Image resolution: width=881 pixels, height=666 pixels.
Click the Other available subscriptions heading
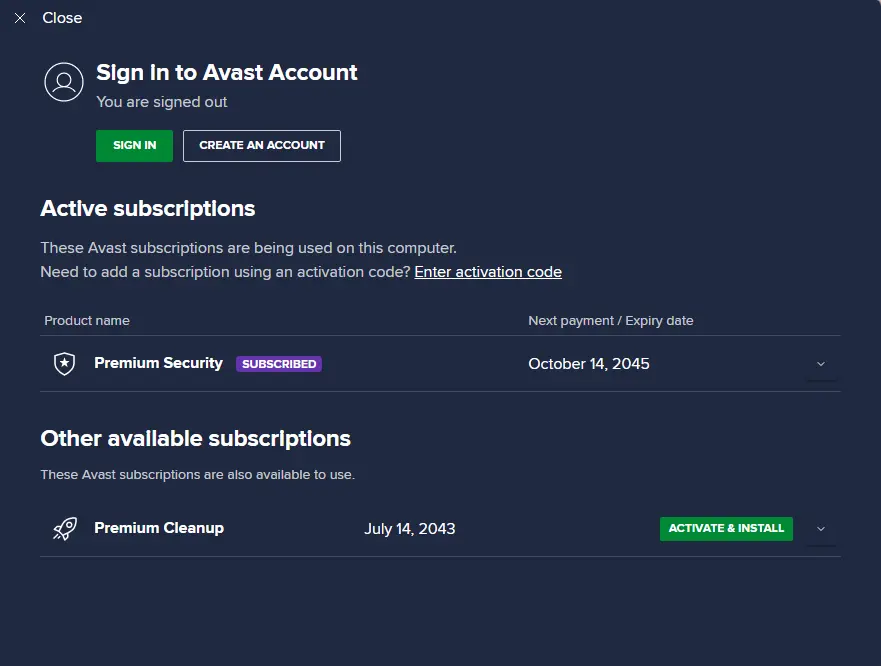pyautogui.click(x=196, y=438)
